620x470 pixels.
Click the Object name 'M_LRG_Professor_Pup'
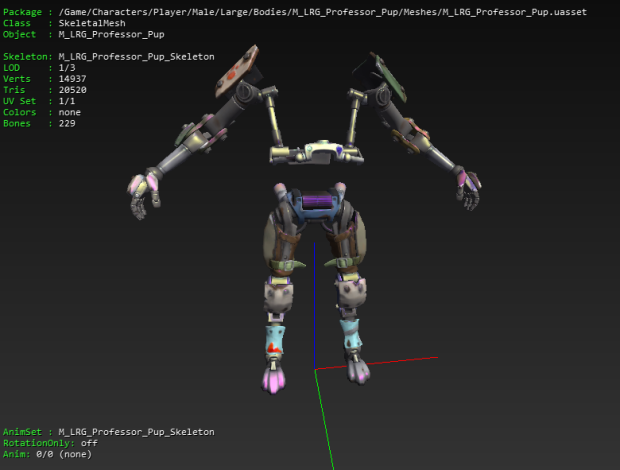pos(111,34)
